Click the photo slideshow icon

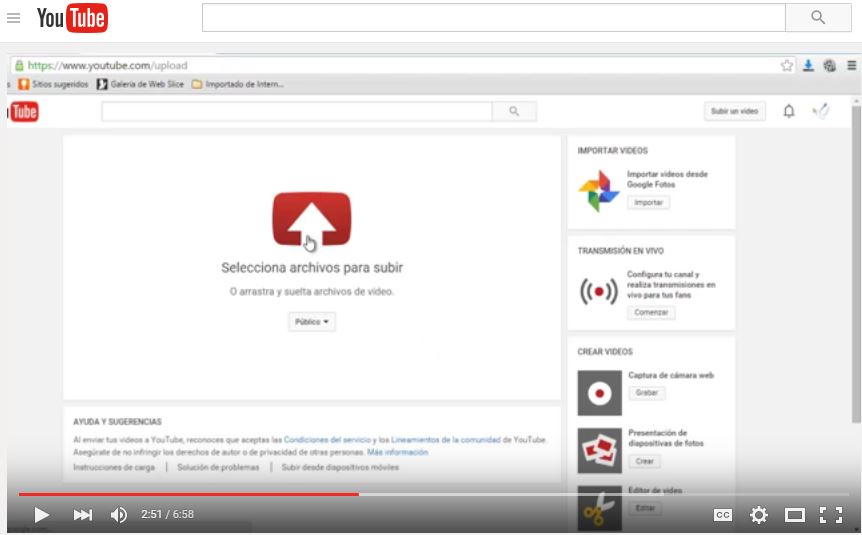click(x=599, y=450)
